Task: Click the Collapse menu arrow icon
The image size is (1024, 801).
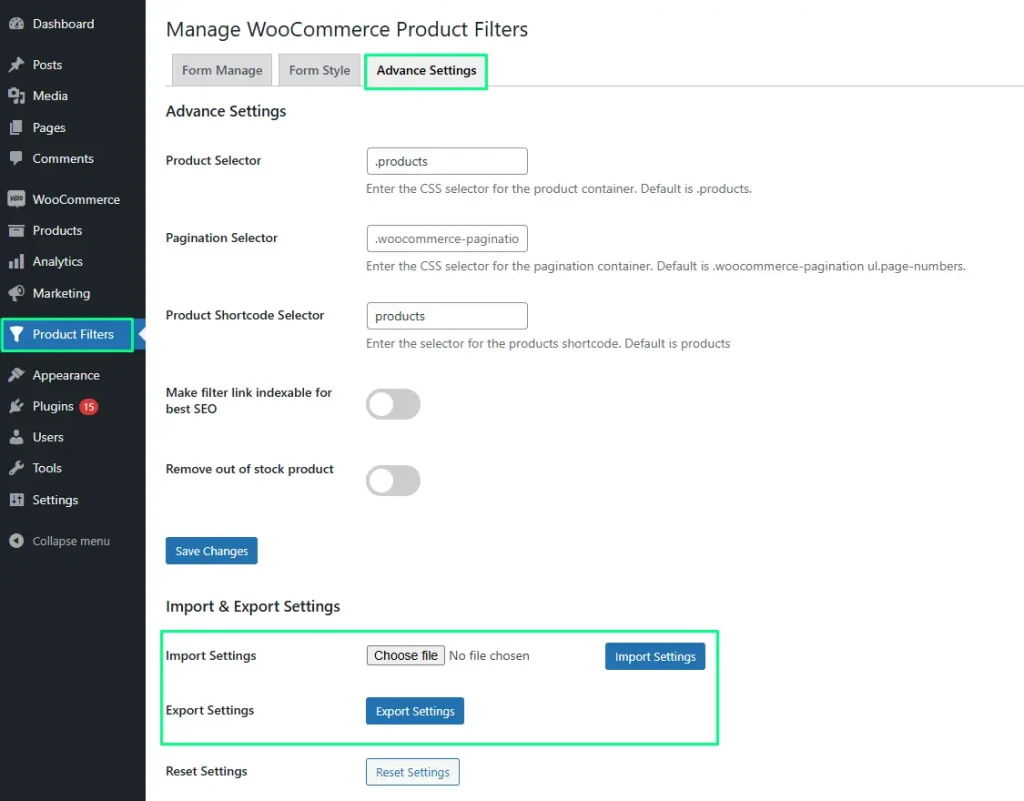Action: (x=16, y=541)
